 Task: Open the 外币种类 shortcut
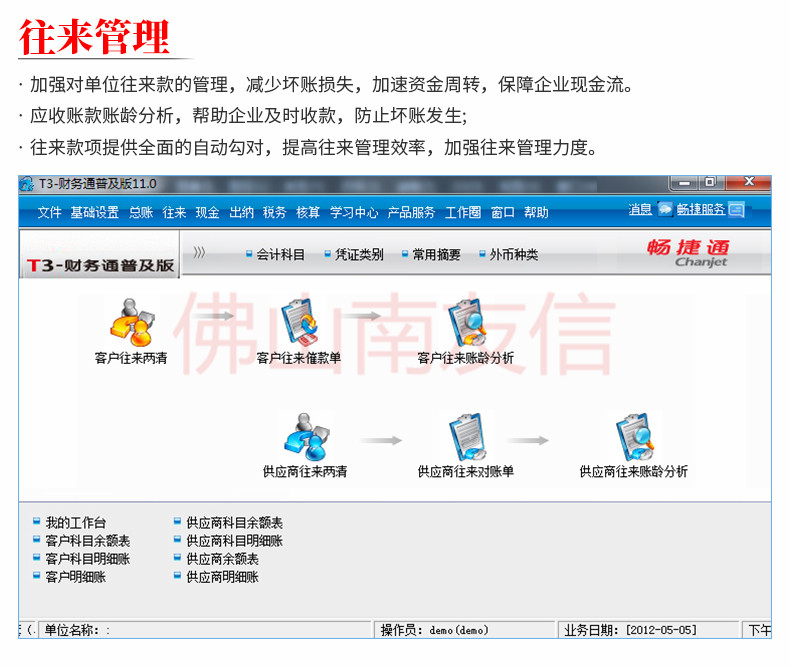tap(509, 255)
